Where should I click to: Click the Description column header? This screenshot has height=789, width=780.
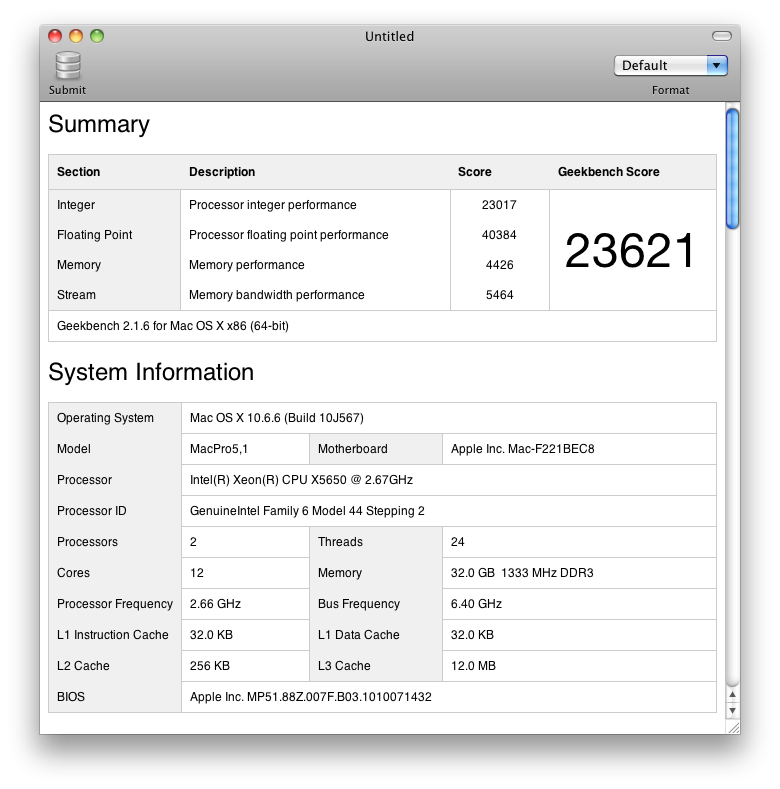pos(222,172)
